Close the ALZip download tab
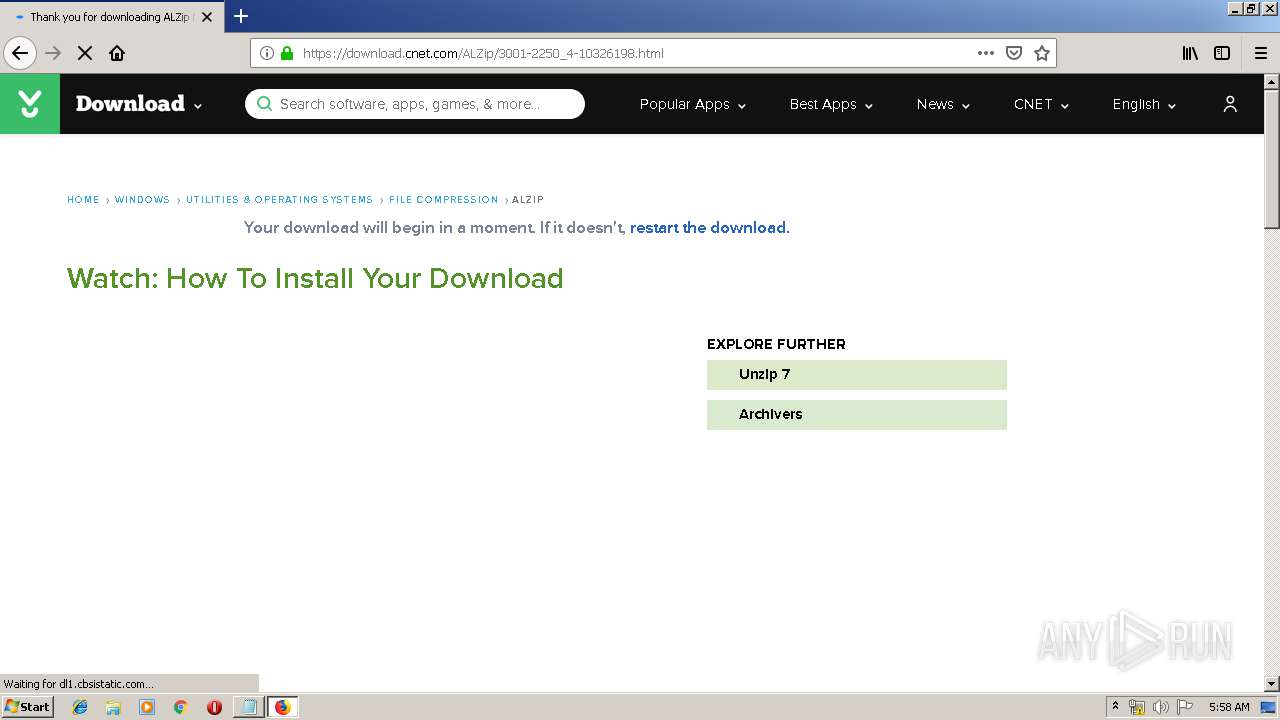Screen dimensions: 1280x720 click(x=207, y=17)
